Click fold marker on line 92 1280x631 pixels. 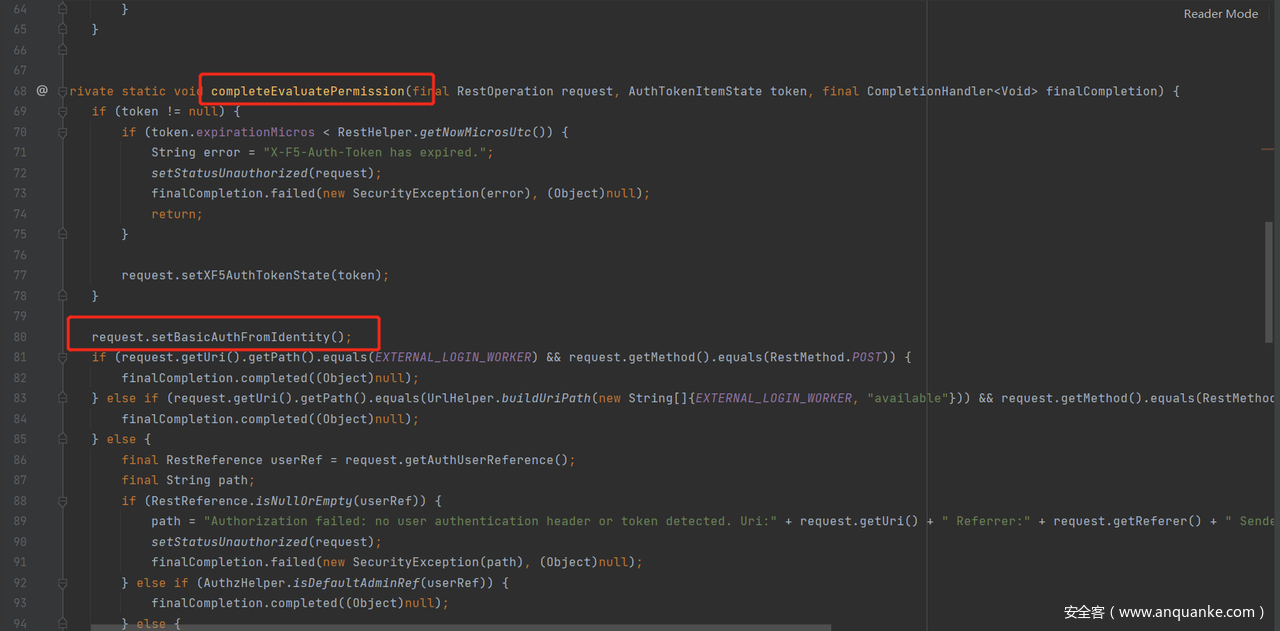click(x=62, y=582)
